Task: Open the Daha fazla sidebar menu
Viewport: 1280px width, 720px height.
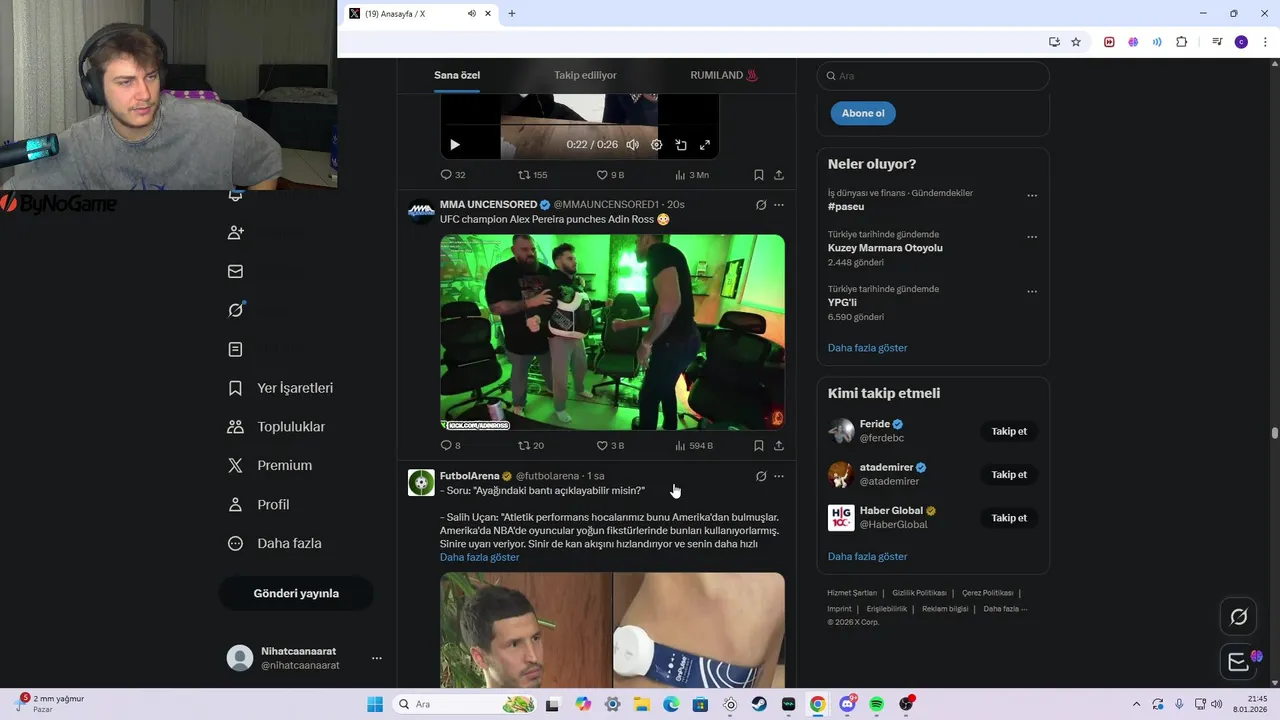Action: coord(275,543)
